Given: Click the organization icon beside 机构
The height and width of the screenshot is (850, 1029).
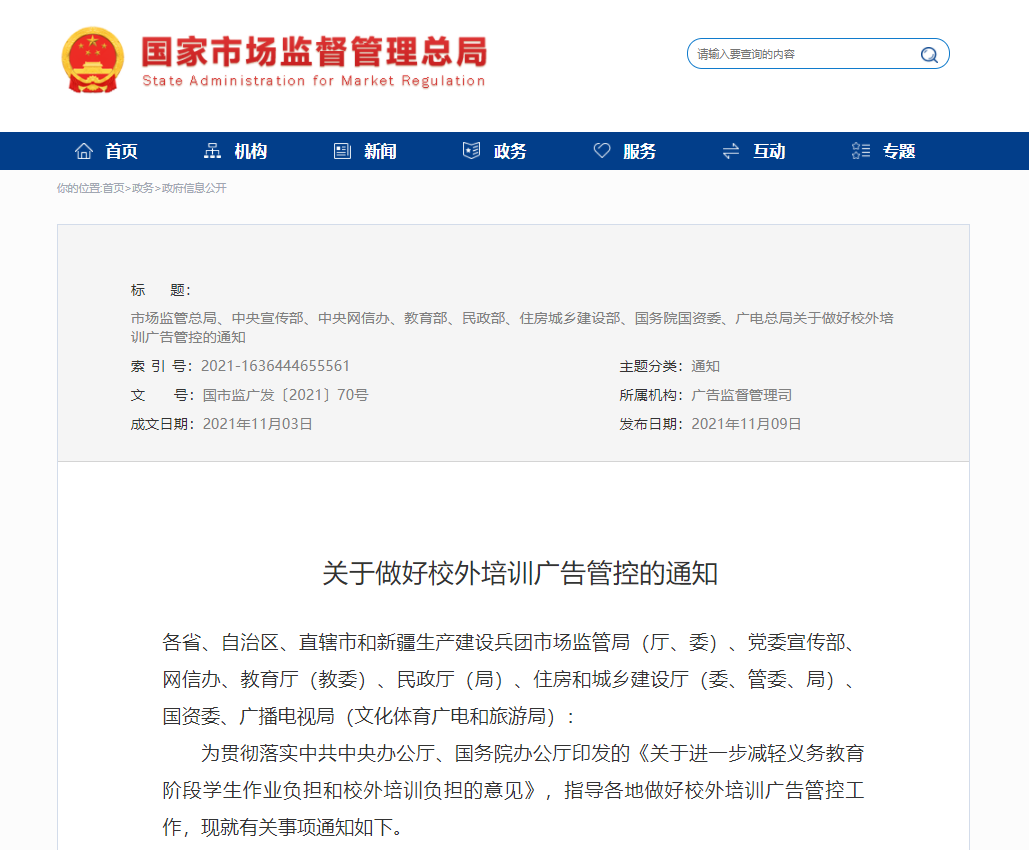Looking at the screenshot, I should [x=212, y=150].
